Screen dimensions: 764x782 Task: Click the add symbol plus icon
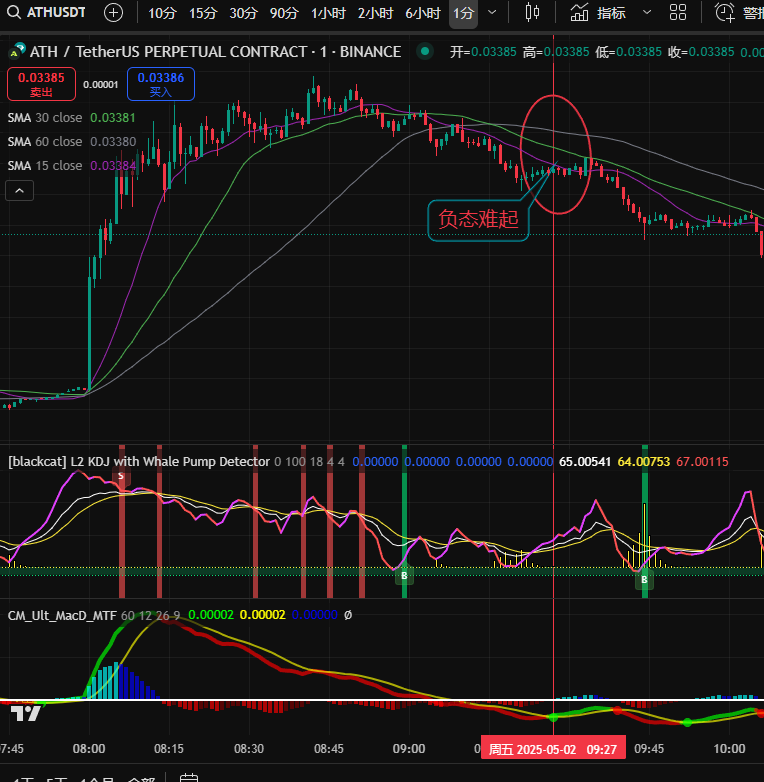[x=113, y=12]
